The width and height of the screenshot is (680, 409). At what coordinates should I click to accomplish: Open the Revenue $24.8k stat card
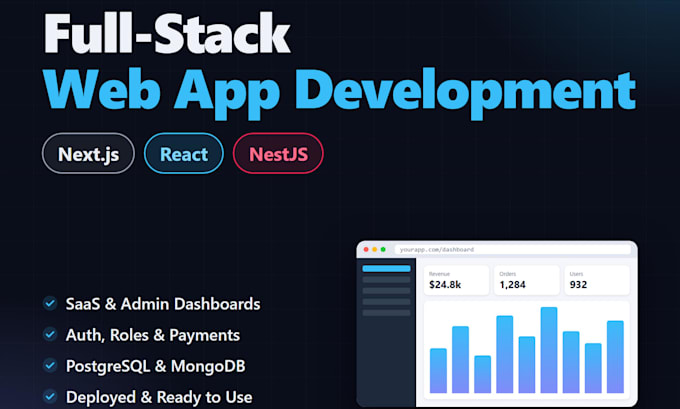[456, 280]
